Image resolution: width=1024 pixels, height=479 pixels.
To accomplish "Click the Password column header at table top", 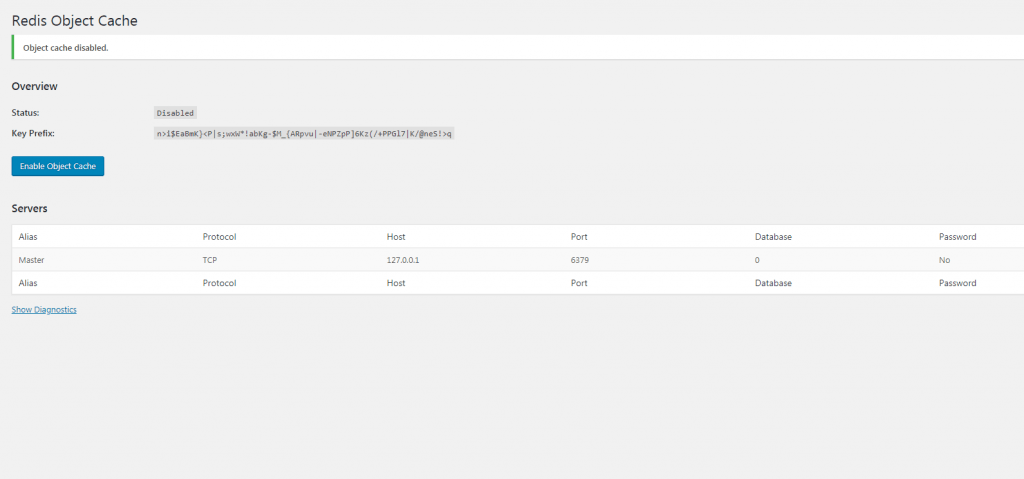I will 957,237.
